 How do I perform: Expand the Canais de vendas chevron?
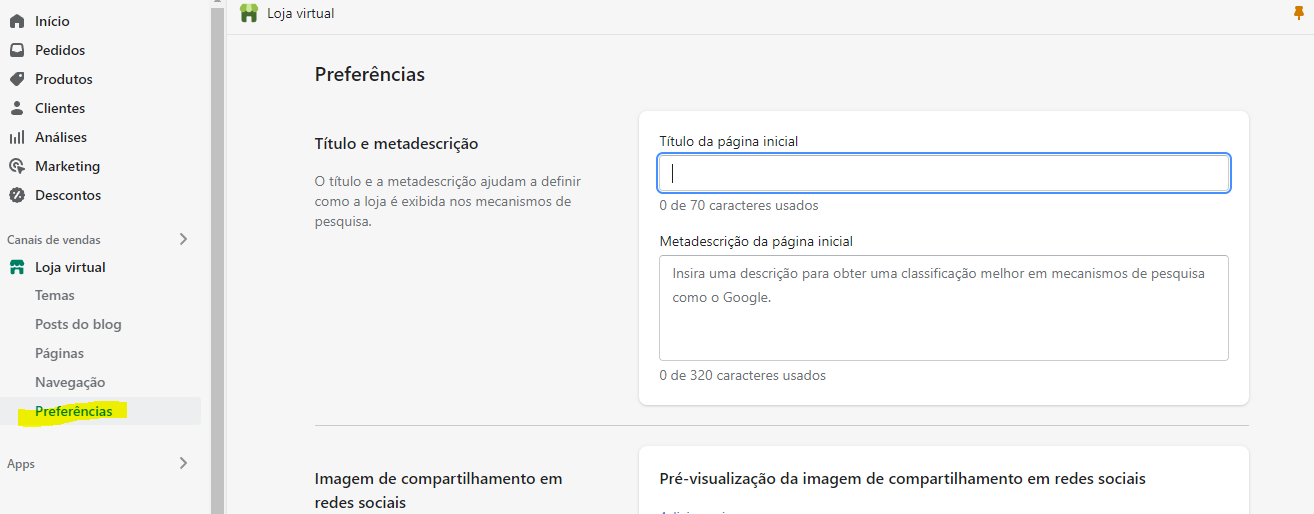pyautogui.click(x=183, y=239)
